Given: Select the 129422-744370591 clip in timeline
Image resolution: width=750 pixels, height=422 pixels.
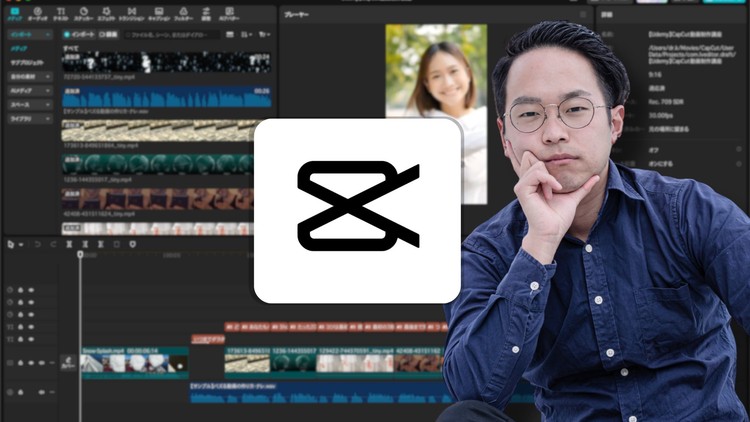Looking at the screenshot, I should pyautogui.click(x=355, y=362).
